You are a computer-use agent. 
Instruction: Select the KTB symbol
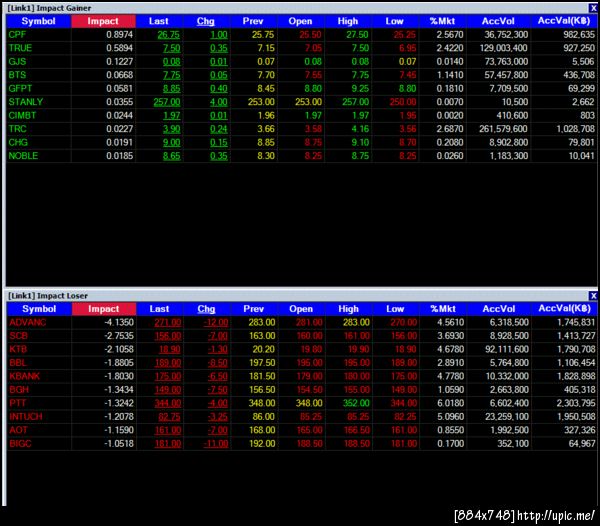[18, 349]
